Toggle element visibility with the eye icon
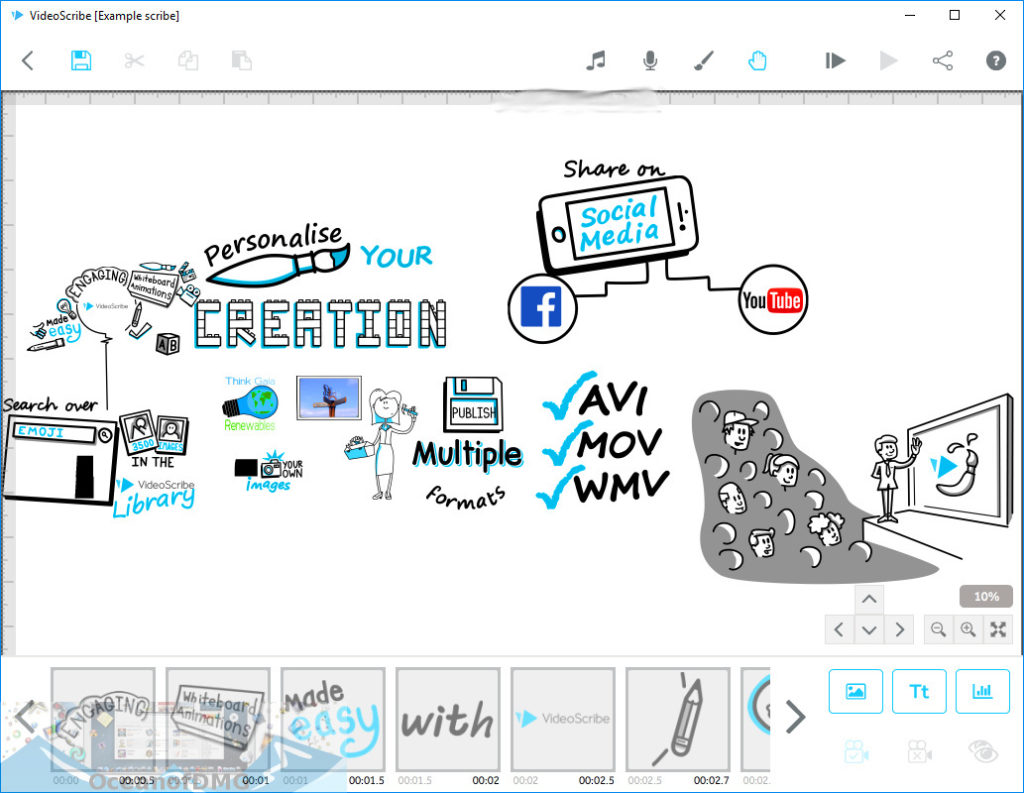Image resolution: width=1024 pixels, height=793 pixels. (x=983, y=752)
